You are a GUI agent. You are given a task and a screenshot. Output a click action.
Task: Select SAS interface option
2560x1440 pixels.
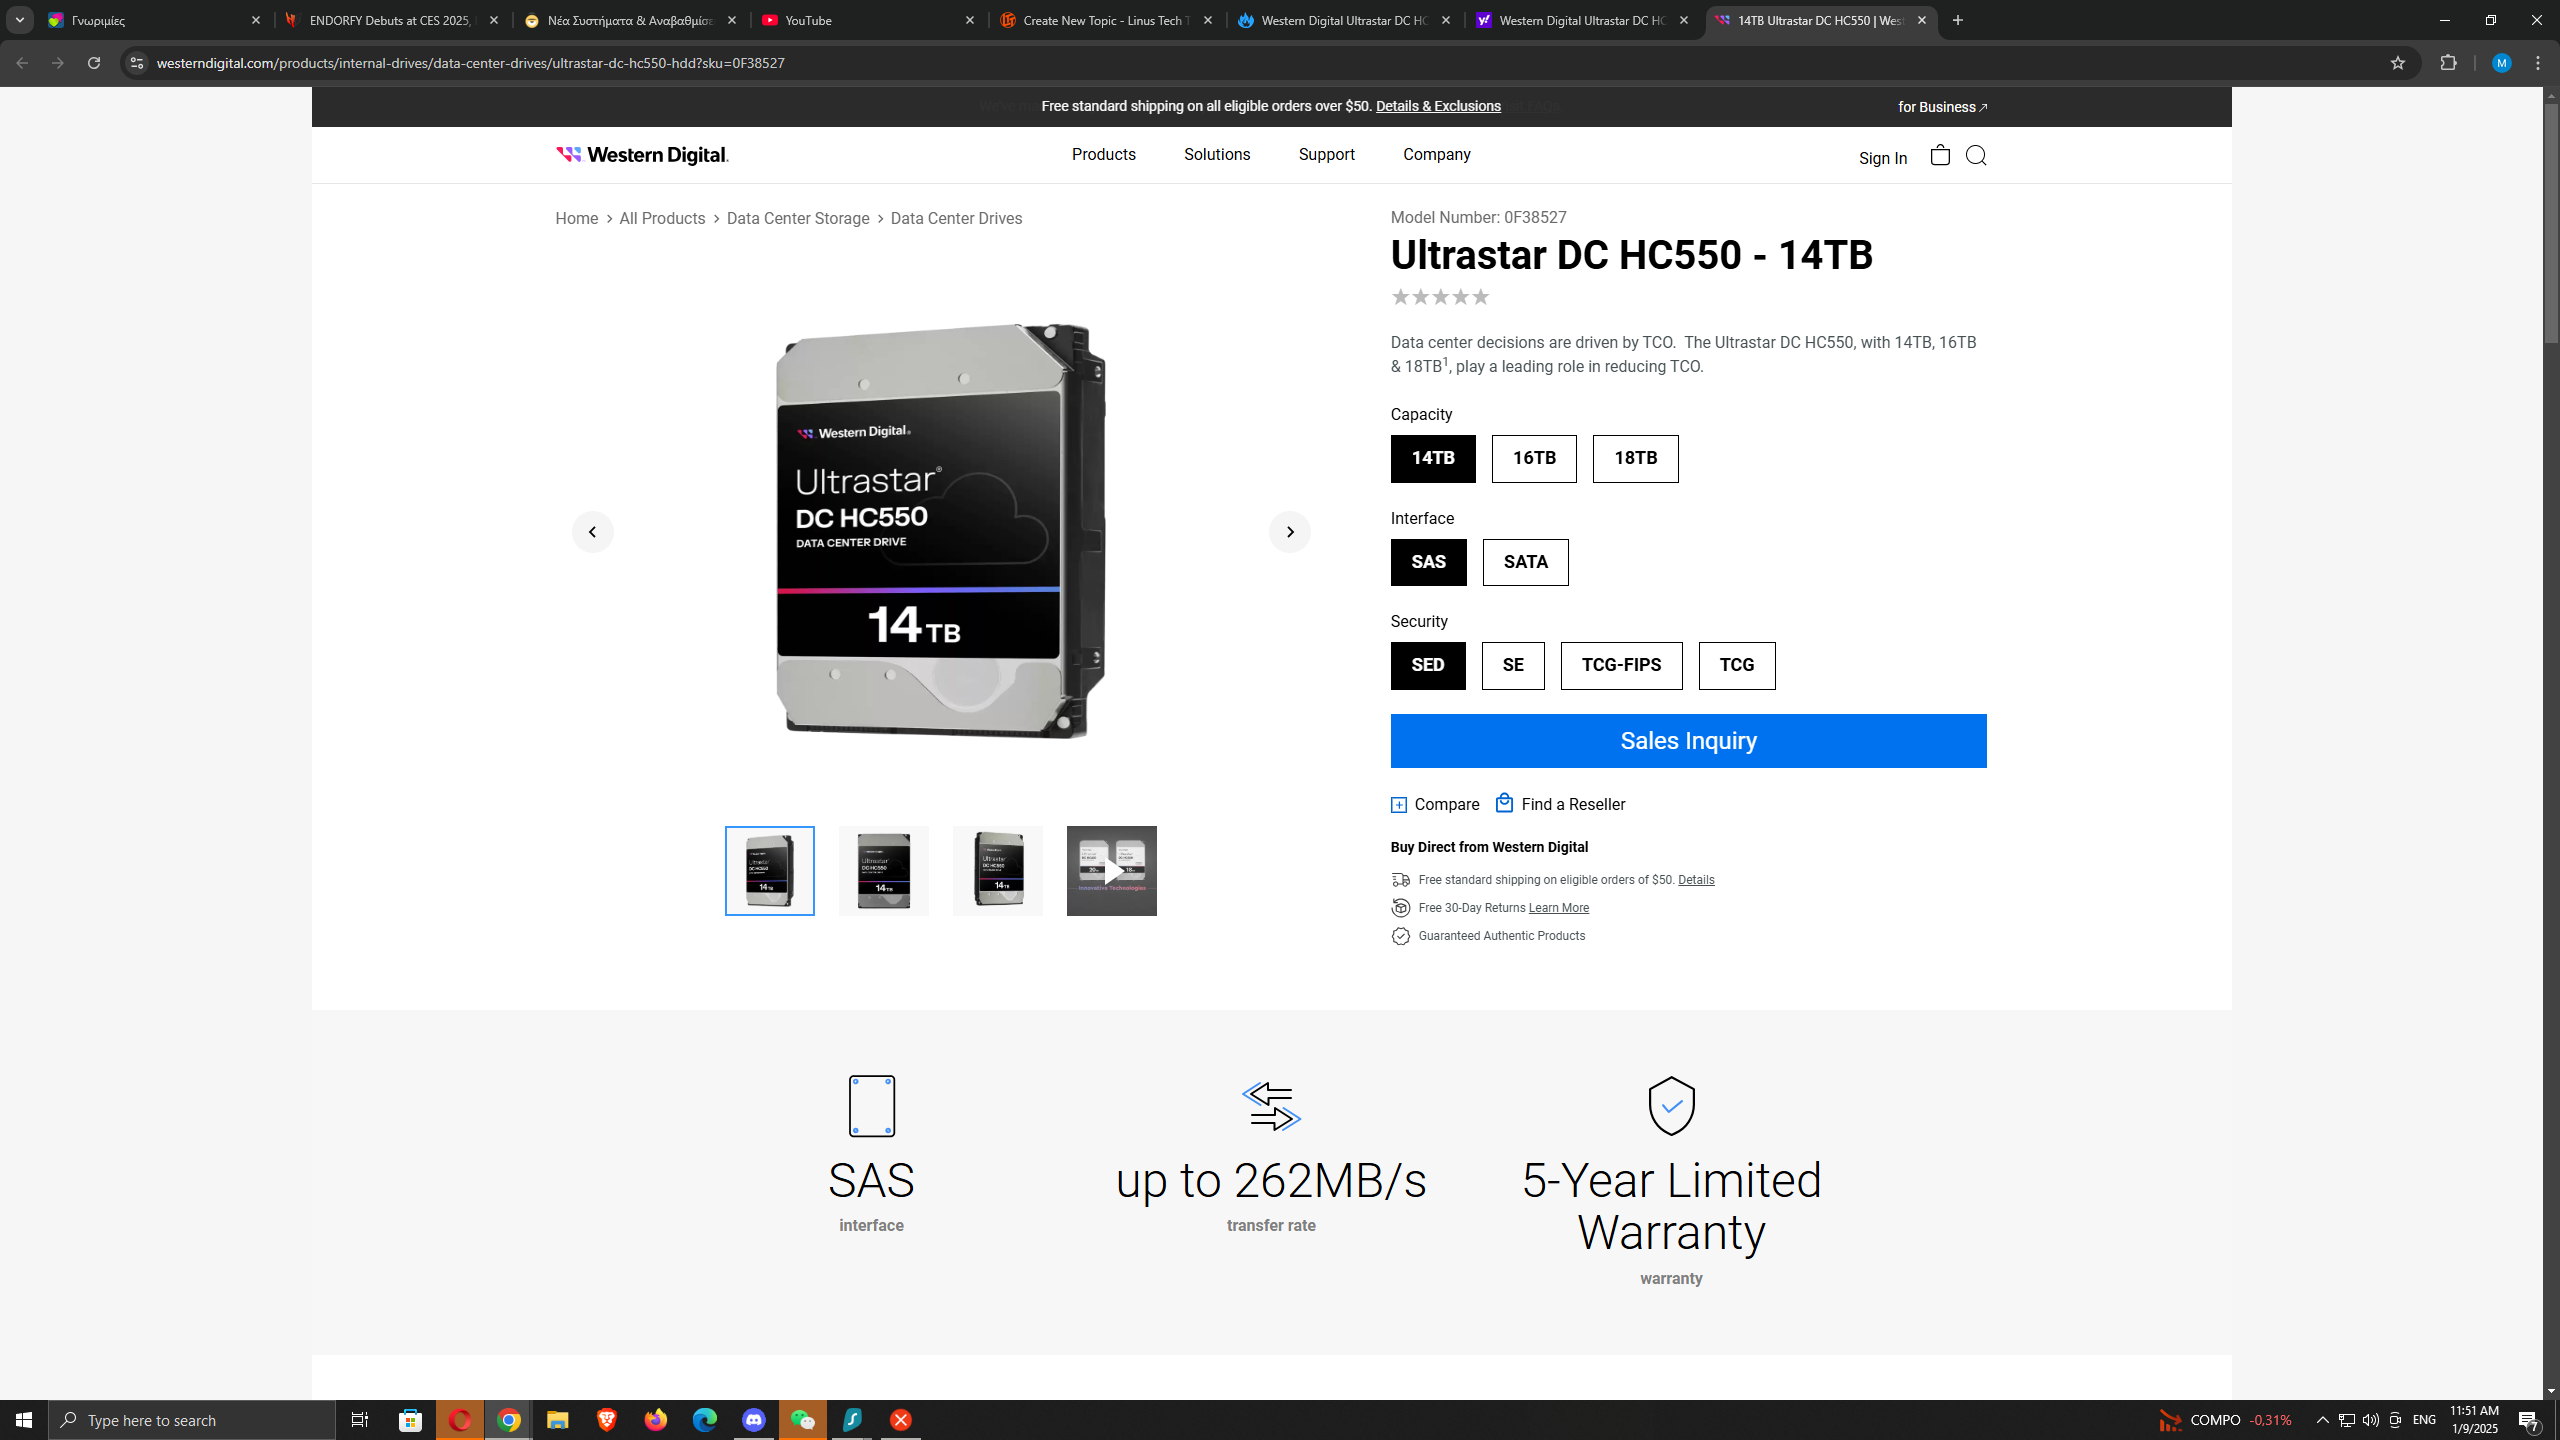(1429, 562)
